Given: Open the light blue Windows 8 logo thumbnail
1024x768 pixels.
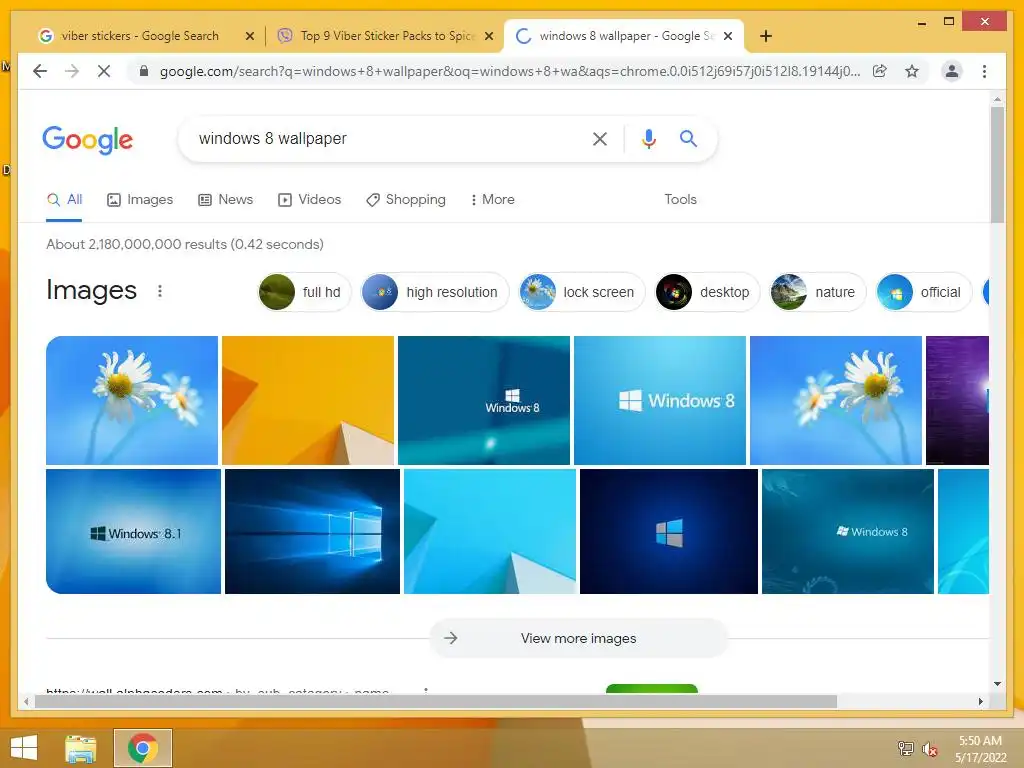Looking at the screenshot, I should pyautogui.click(x=660, y=400).
